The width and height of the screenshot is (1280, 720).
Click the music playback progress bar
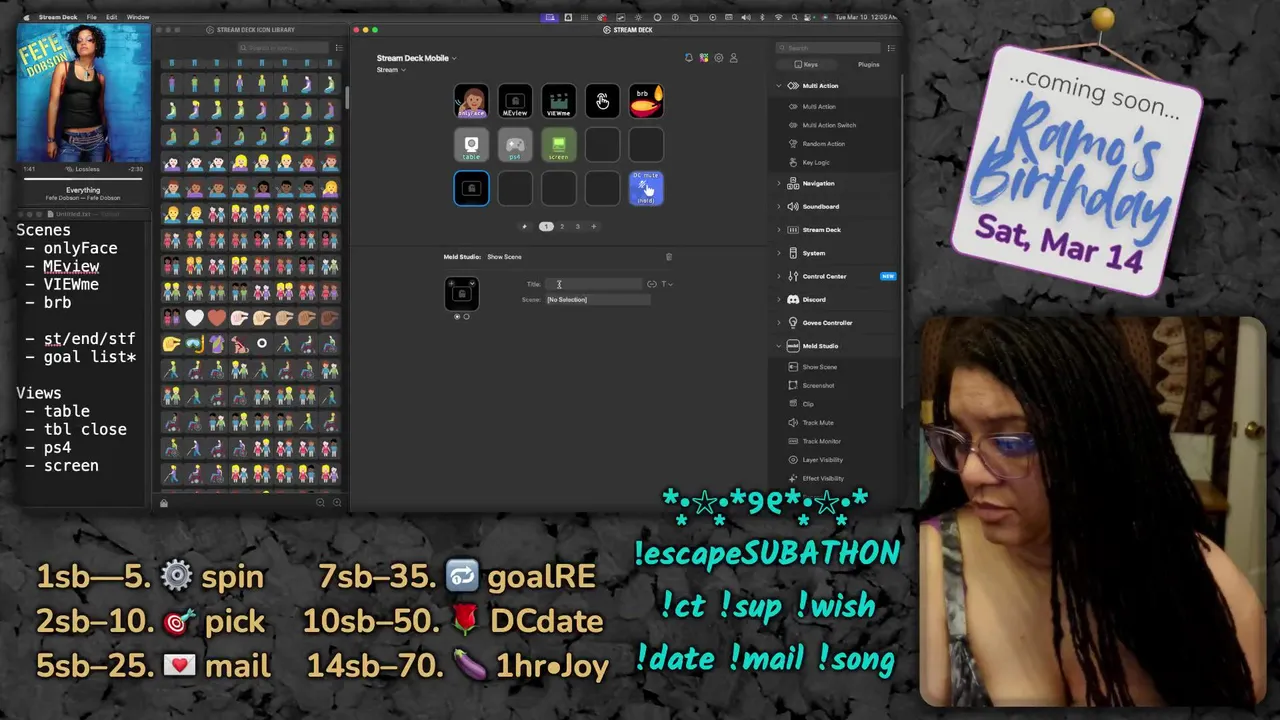click(x=83, y=179)
